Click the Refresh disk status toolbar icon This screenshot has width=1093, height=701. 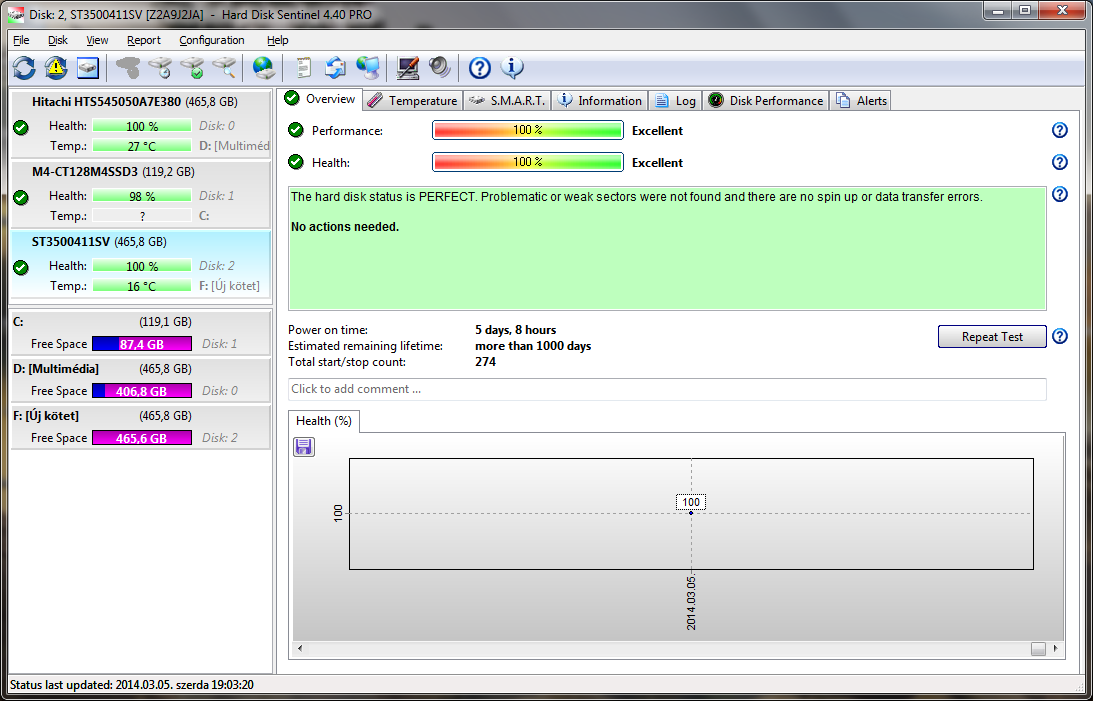point(24,68)
